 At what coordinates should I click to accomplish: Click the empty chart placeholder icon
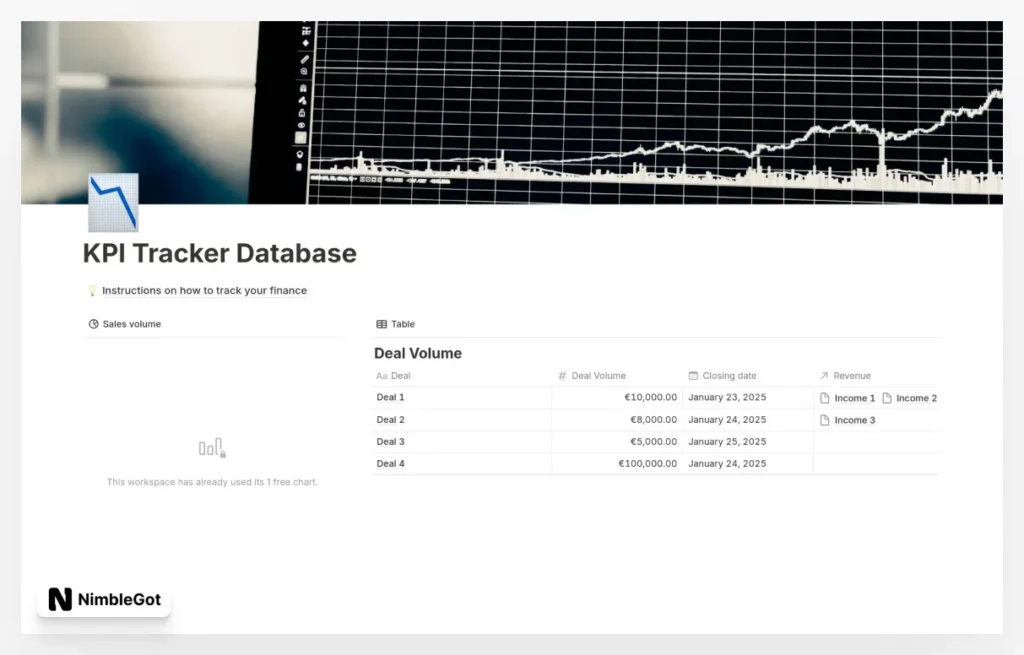(x=212, y=448)
